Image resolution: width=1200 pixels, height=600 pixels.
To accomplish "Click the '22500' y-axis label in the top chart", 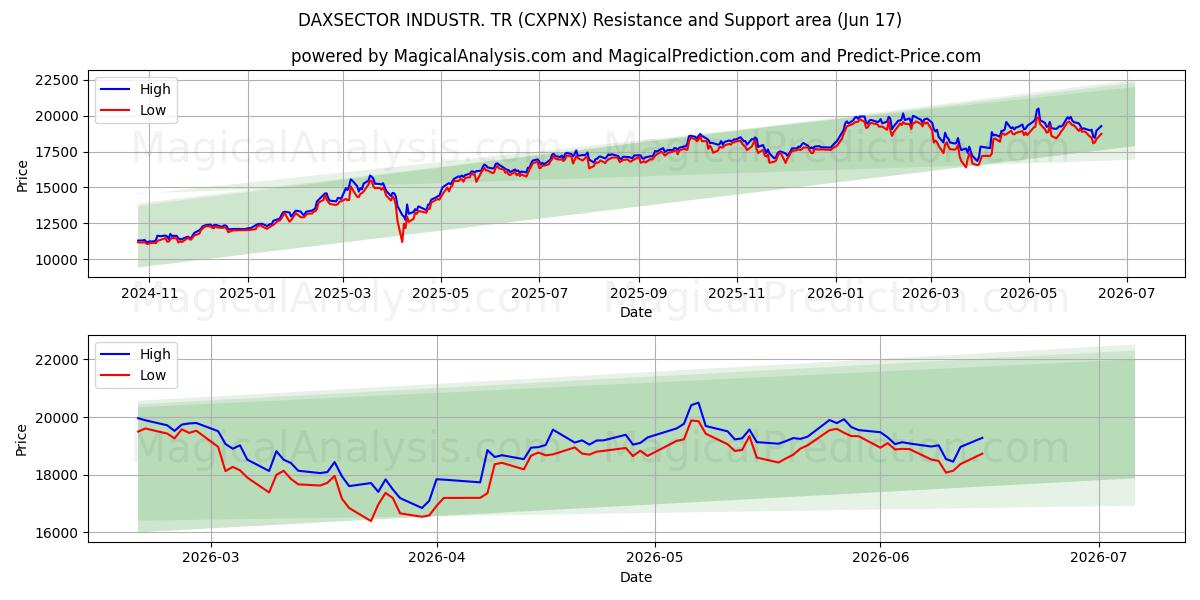I will click(x=57, y=80).
